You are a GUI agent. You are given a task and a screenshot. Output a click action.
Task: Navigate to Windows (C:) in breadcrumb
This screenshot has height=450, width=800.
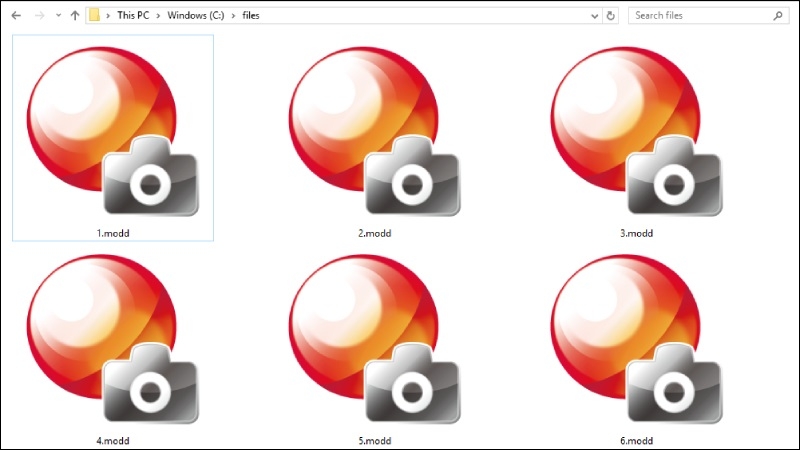[x=196, y=15]
